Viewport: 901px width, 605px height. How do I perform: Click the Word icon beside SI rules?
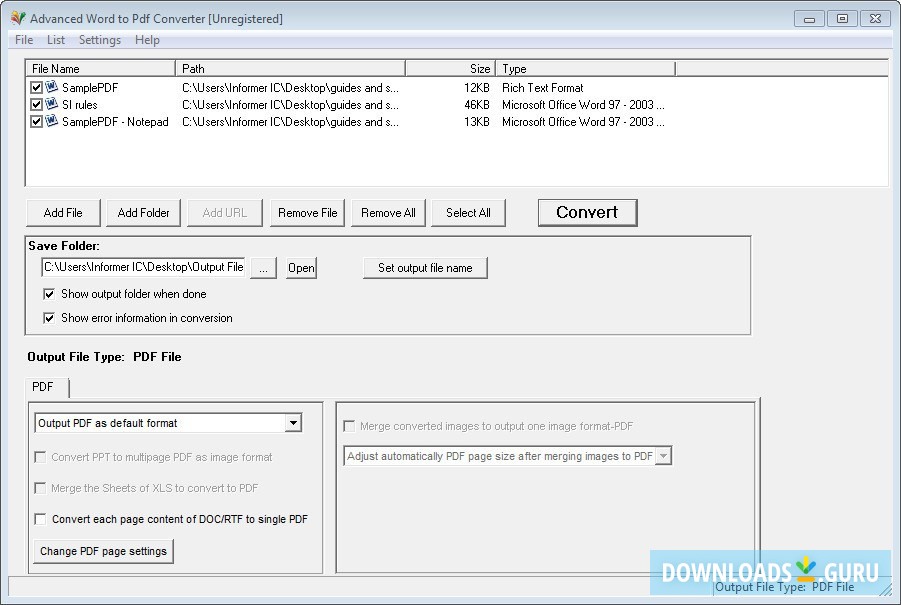(x=52, y=104)
